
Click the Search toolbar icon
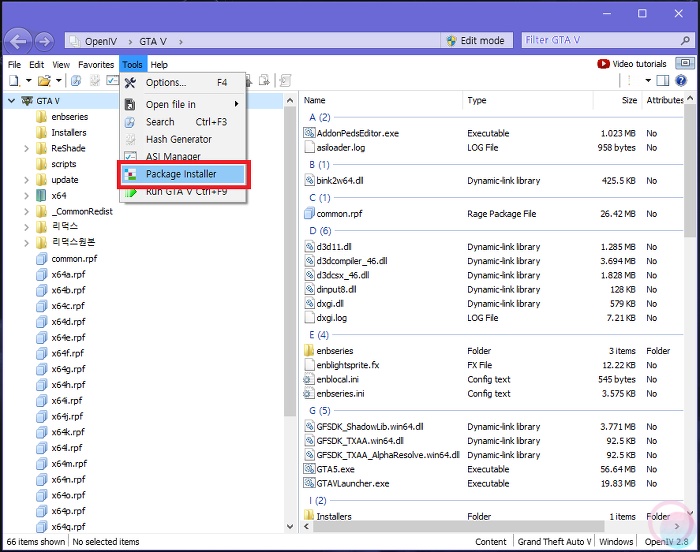coord(76,81)
